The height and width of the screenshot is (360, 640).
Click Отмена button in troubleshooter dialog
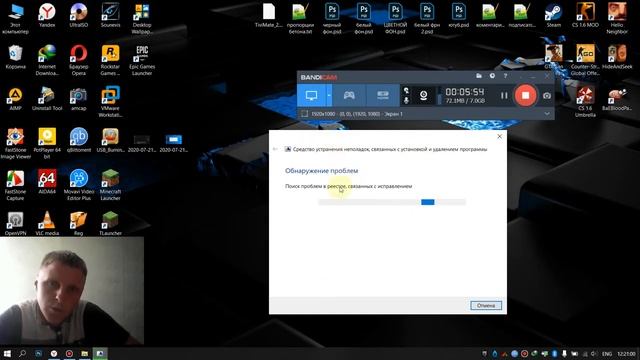486,305
